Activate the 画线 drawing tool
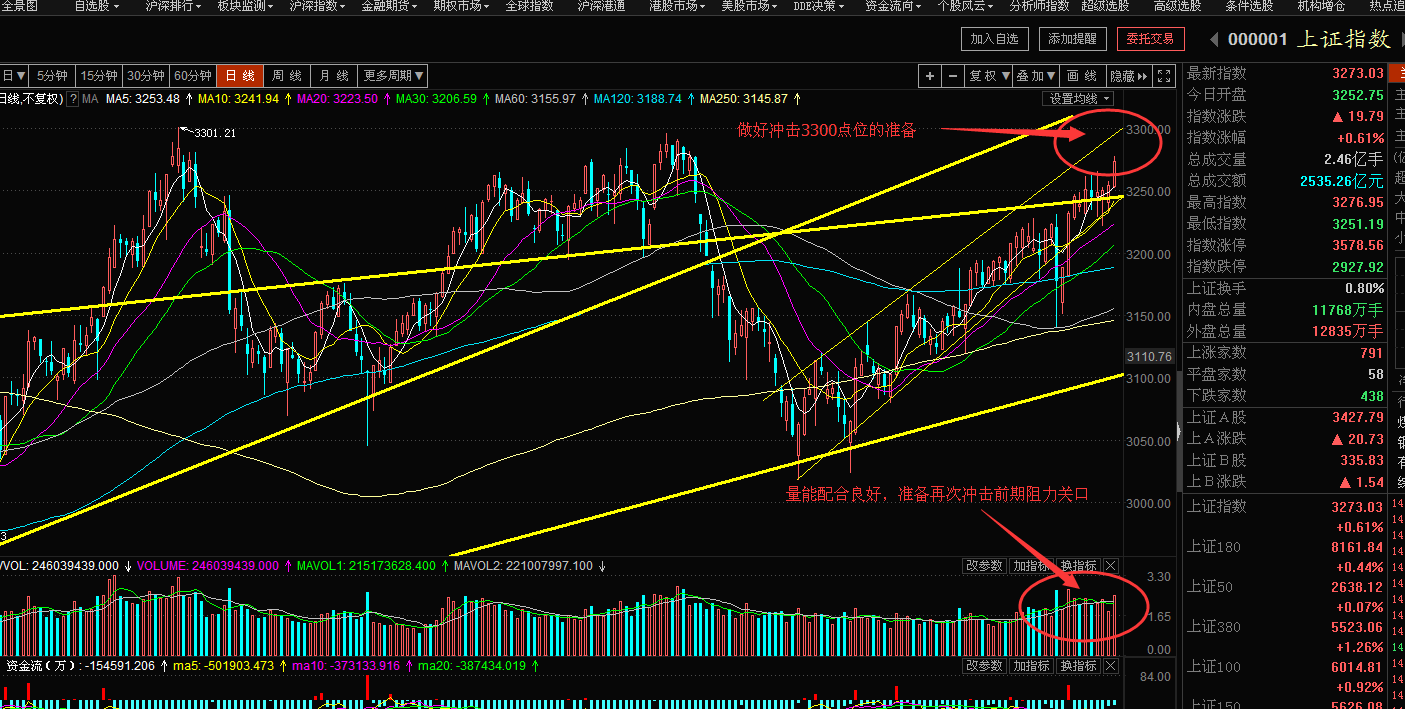 (1081, 76)
